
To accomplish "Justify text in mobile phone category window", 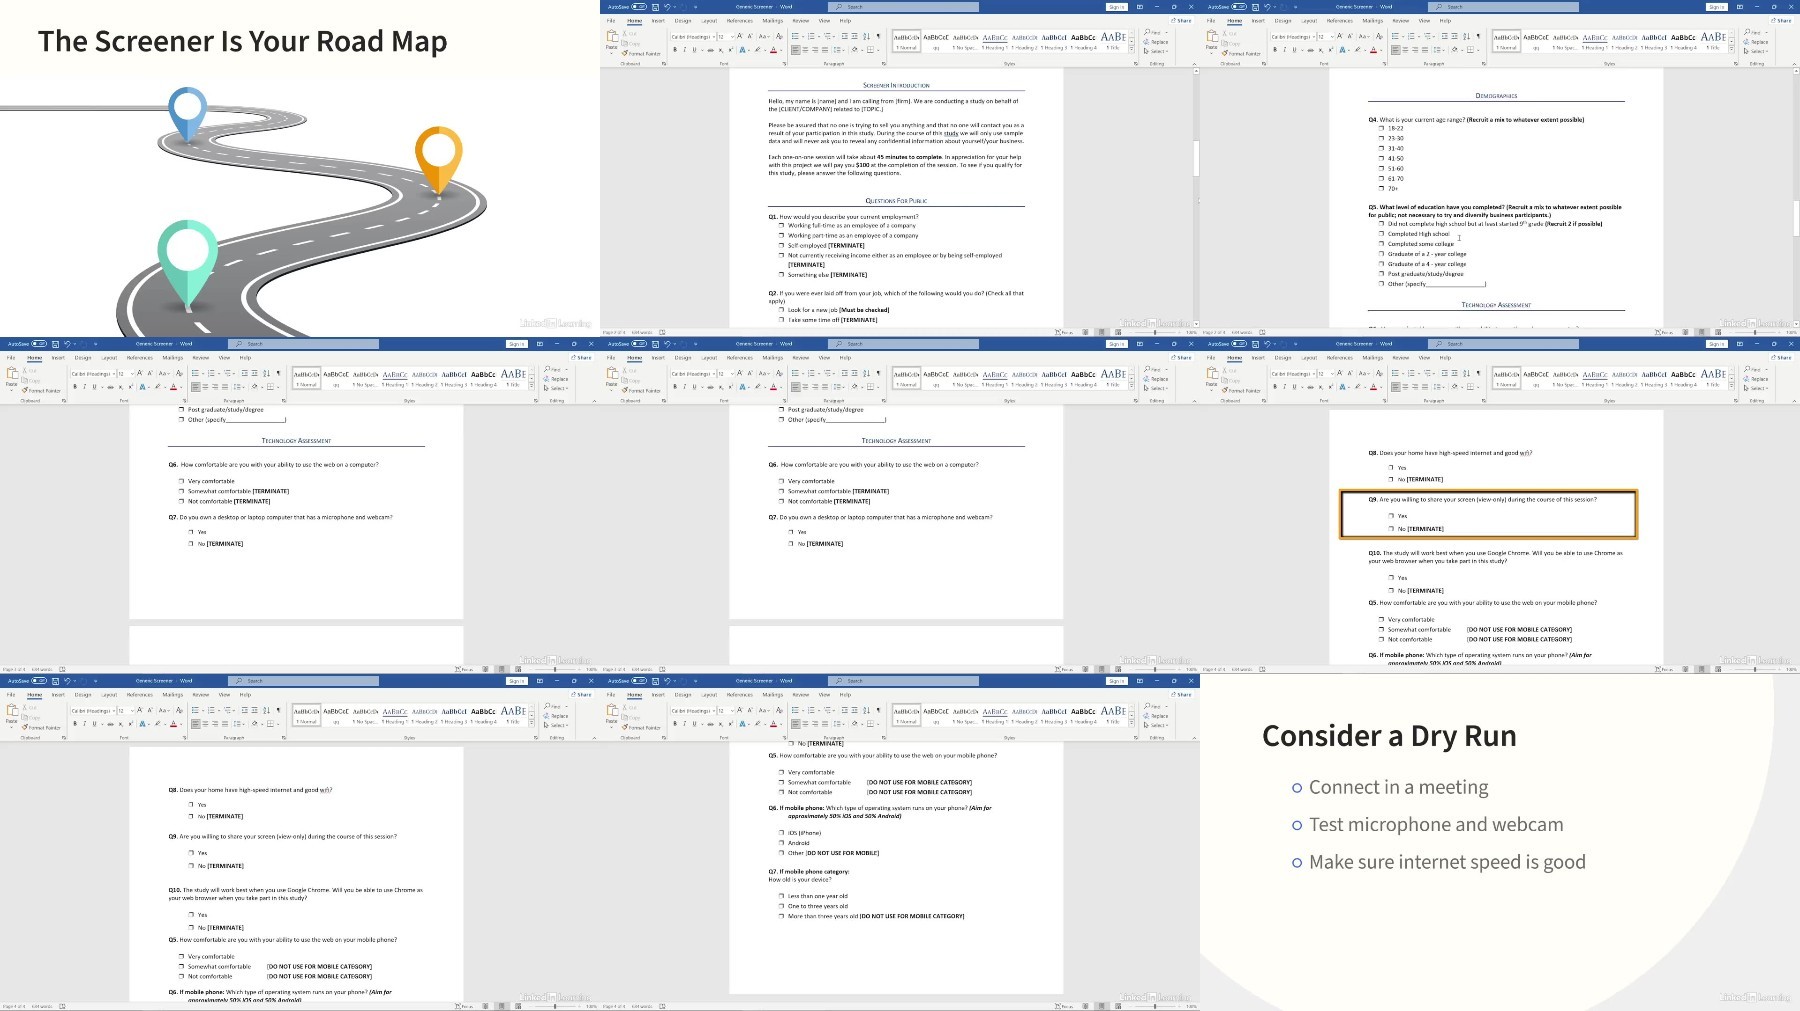I will coord(825,724).
